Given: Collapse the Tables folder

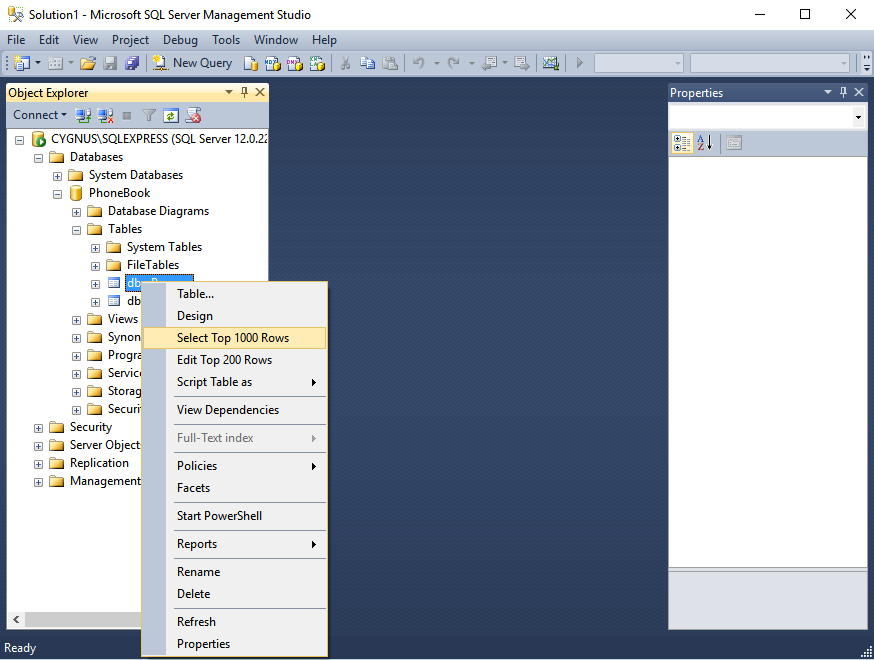Looking at the screenshot, I should coord(76,230).
